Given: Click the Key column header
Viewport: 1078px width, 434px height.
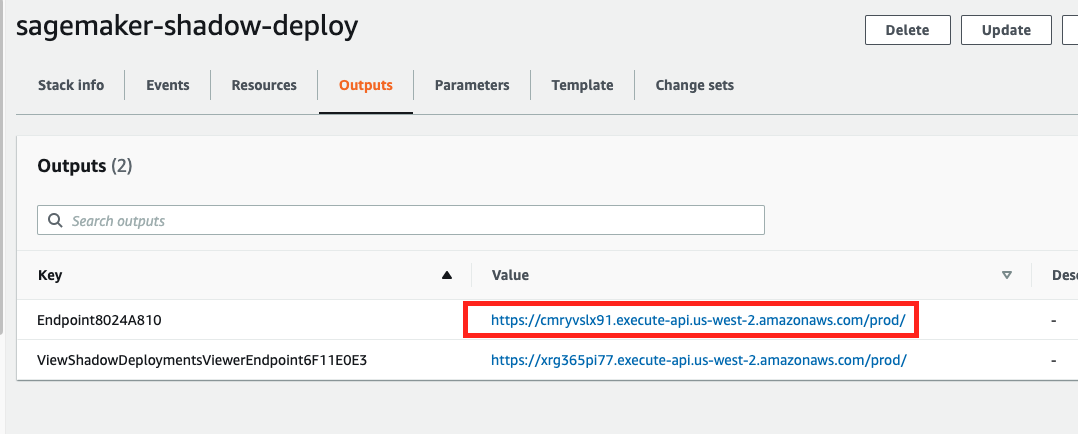Looking at the screenshot, I should tap(50, 275).
